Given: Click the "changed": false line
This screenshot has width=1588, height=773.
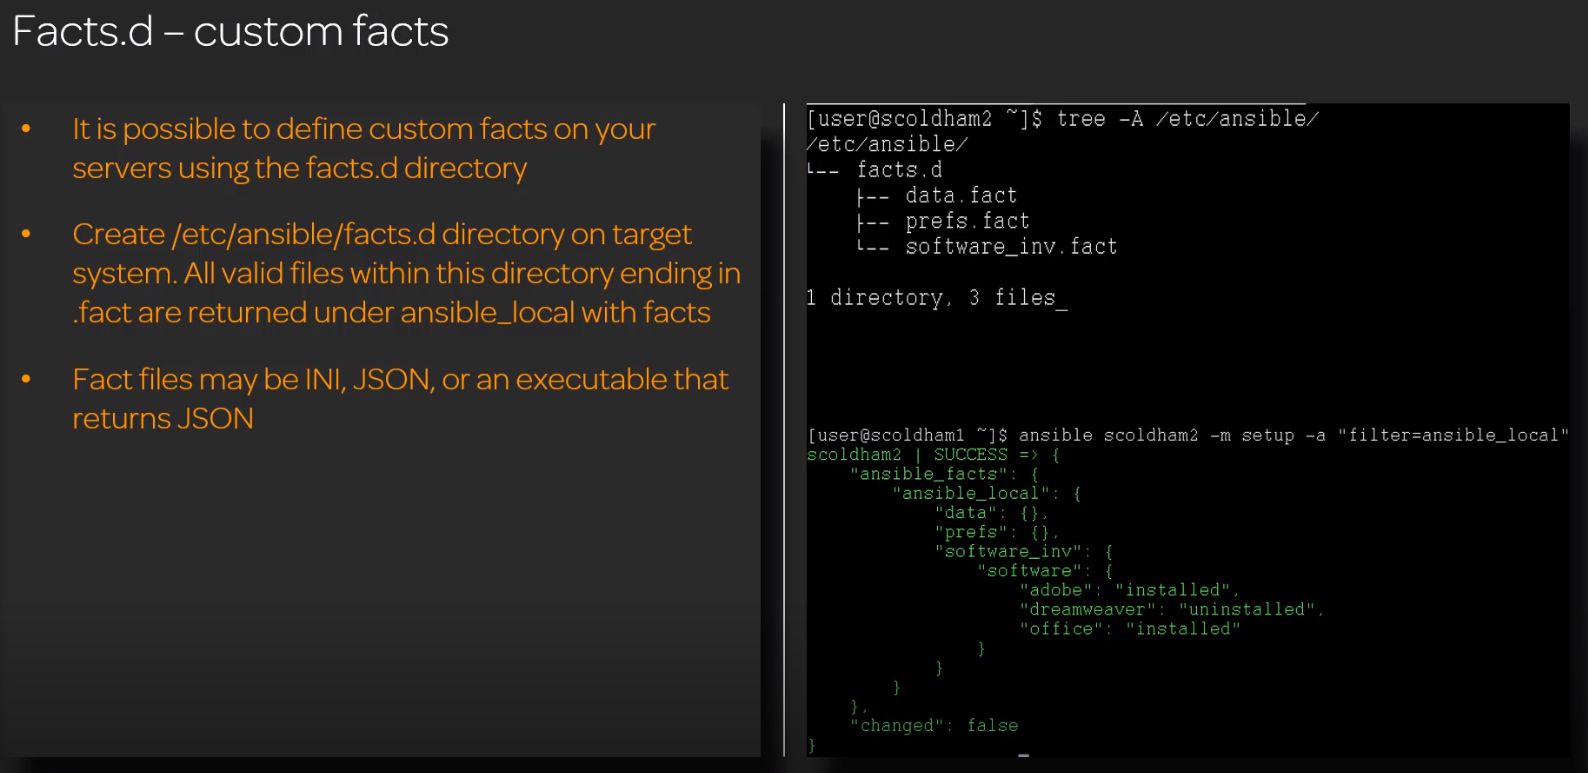Looking at the screenshot, I should point(934,726).
